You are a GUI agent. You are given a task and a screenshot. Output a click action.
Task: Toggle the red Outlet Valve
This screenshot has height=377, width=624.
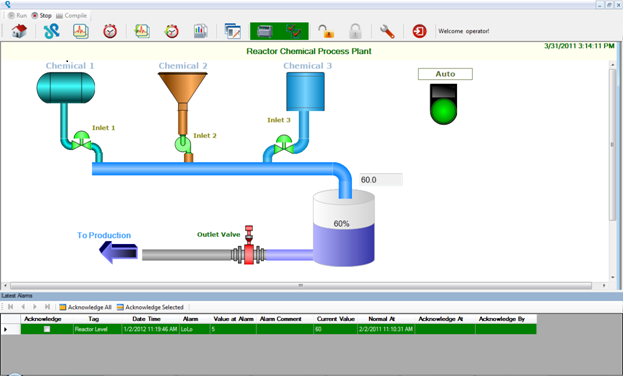point(249,245)
